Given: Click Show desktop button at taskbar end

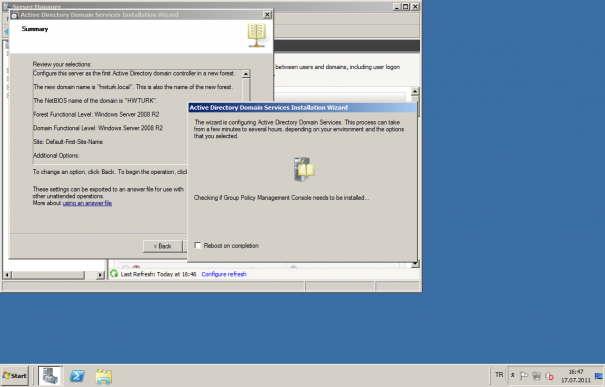Looking at the screenshot, I should (599, 376).
